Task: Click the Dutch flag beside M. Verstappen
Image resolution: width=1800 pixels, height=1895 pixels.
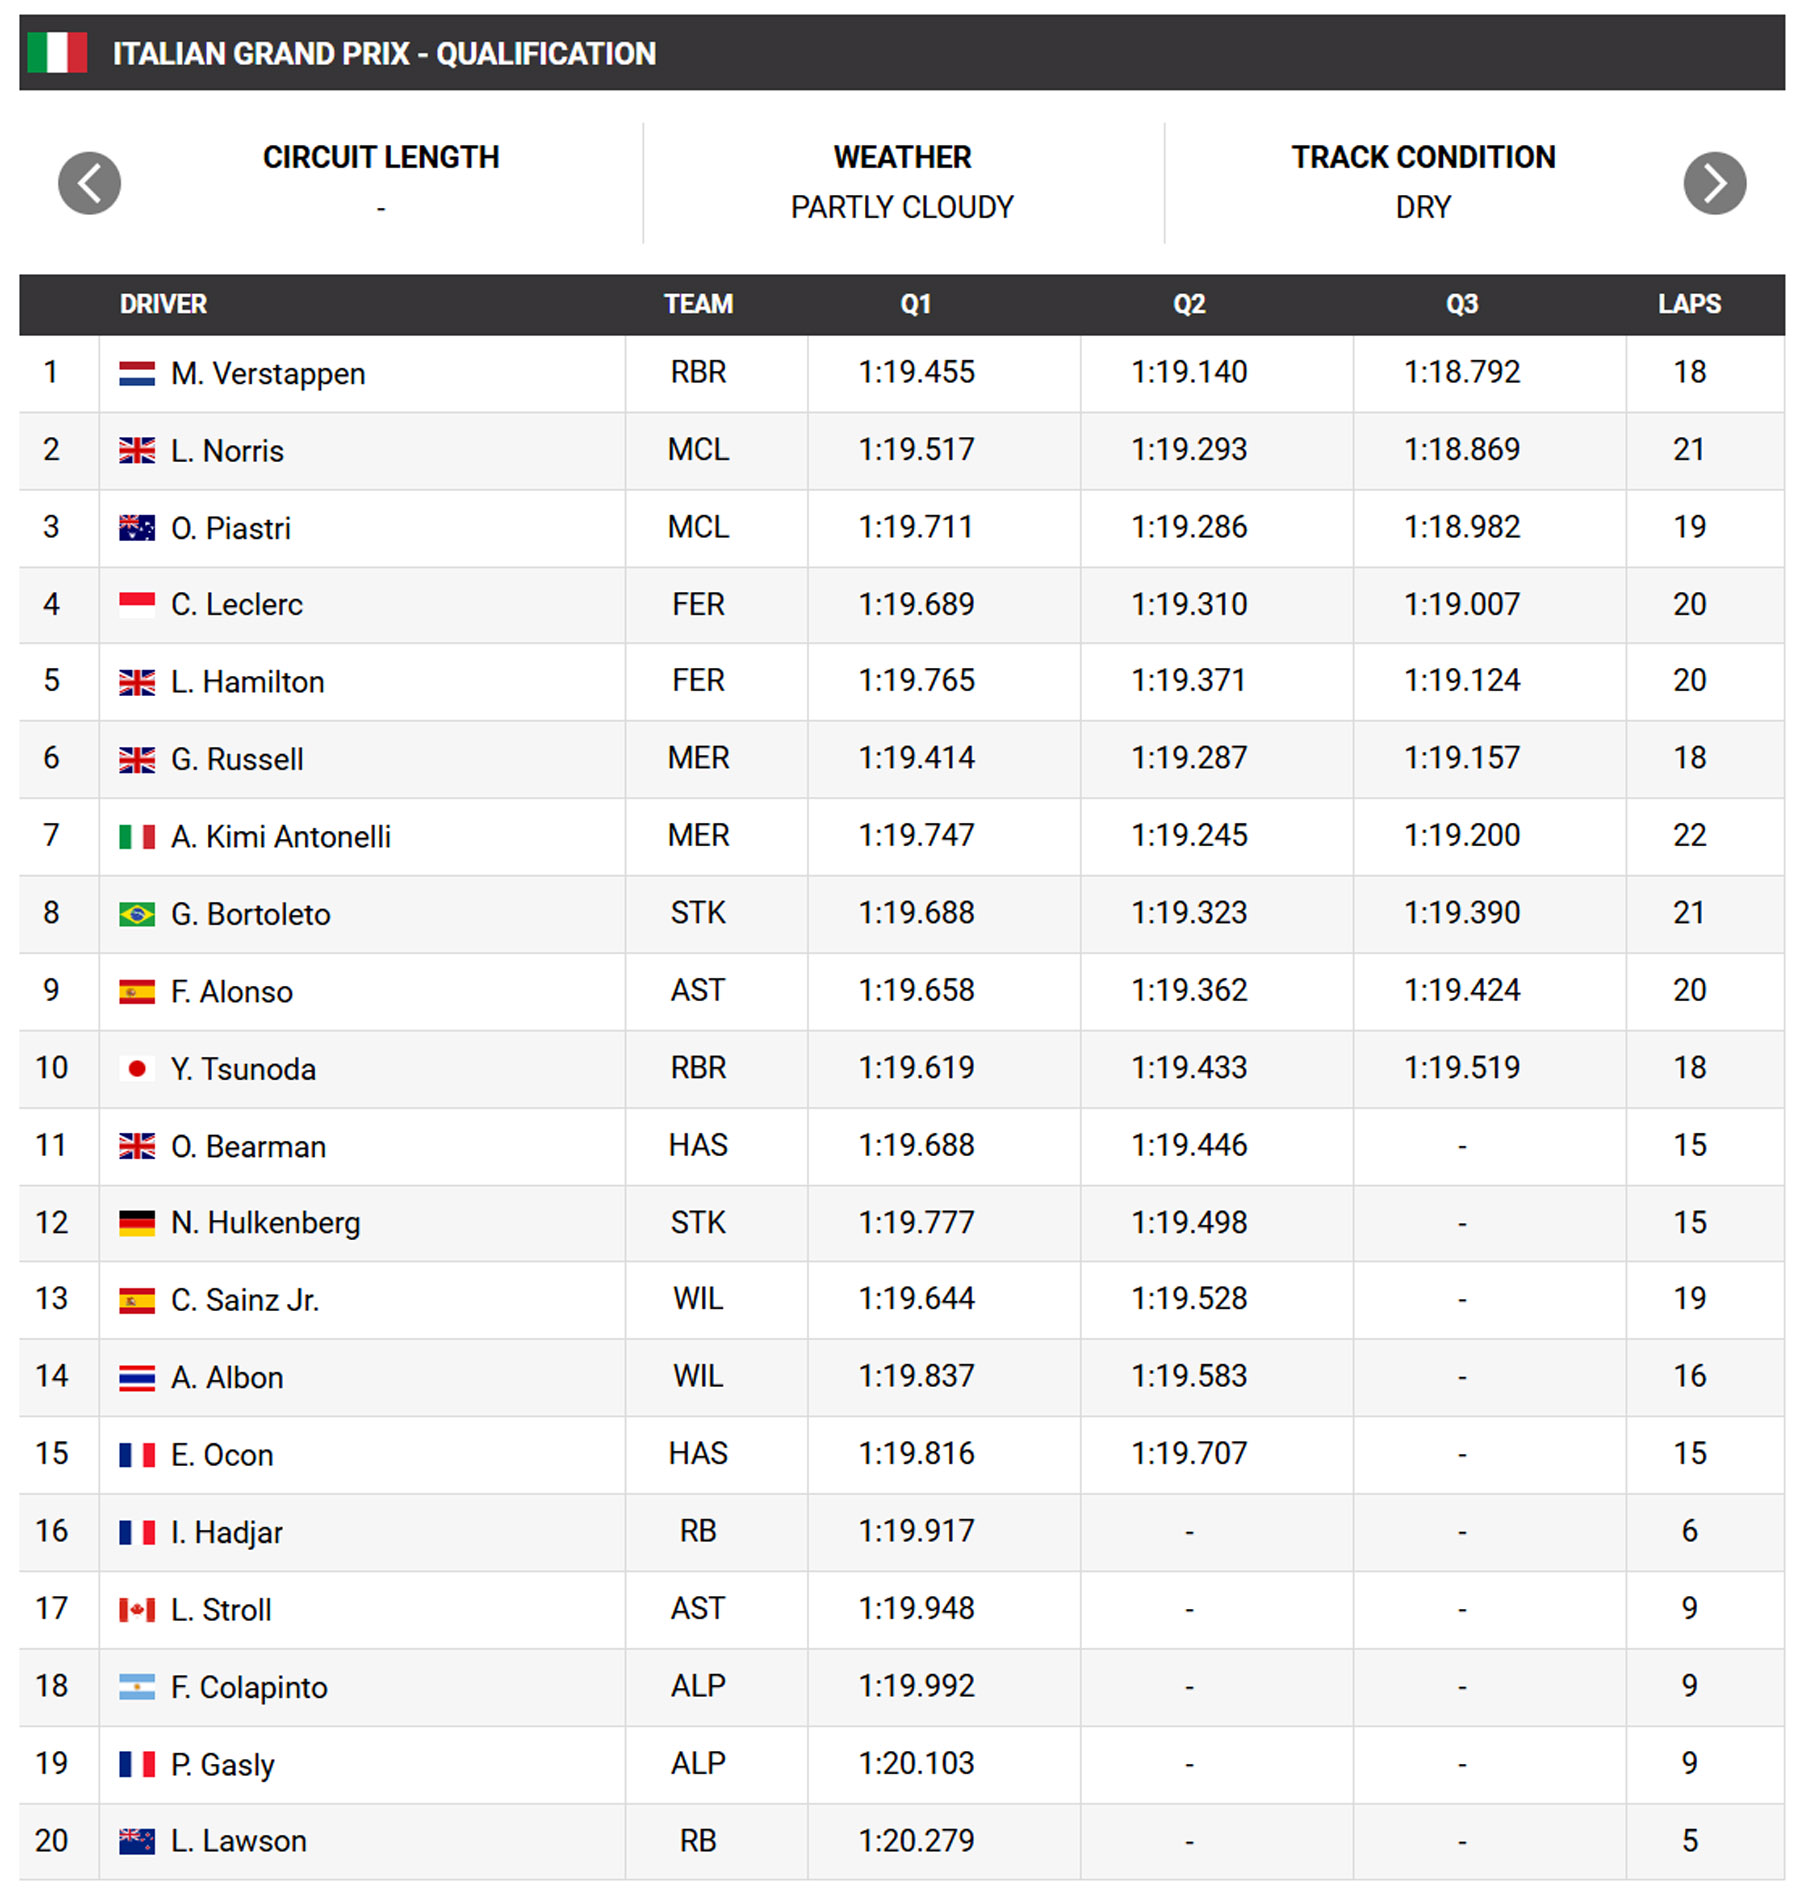Action: tap(137, 374)
